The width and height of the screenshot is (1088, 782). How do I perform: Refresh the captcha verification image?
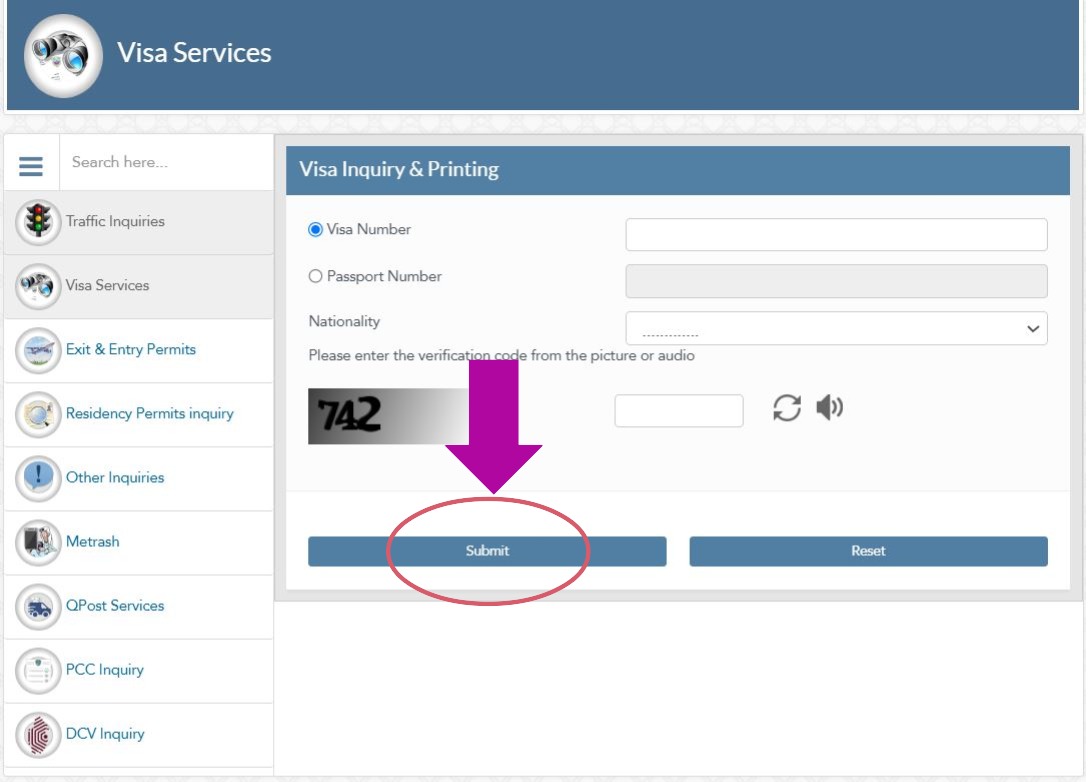click(788, 408)
